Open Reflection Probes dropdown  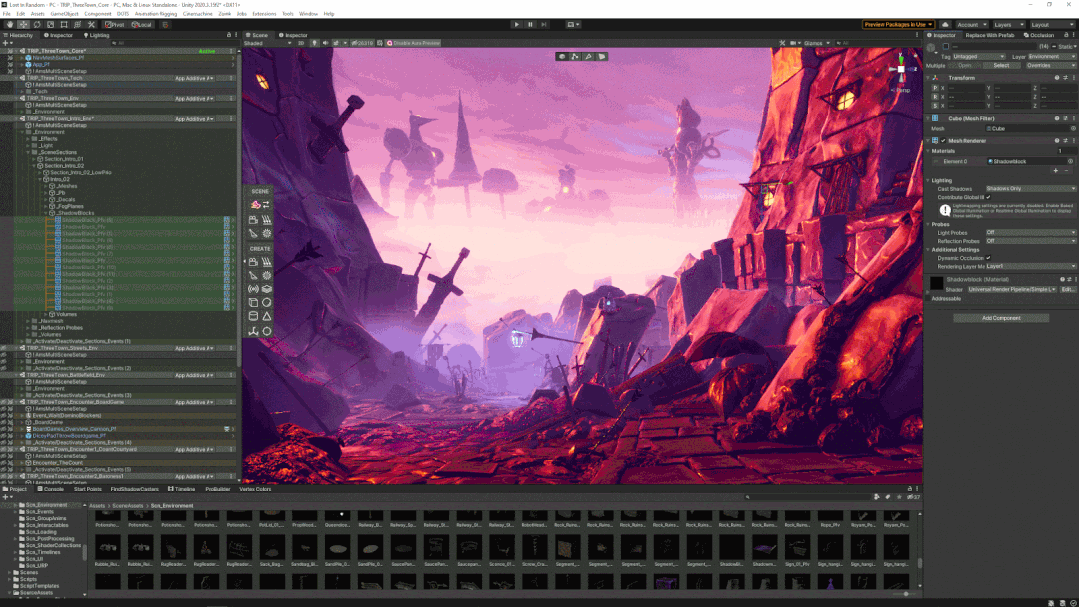(x=1030, y=241)
